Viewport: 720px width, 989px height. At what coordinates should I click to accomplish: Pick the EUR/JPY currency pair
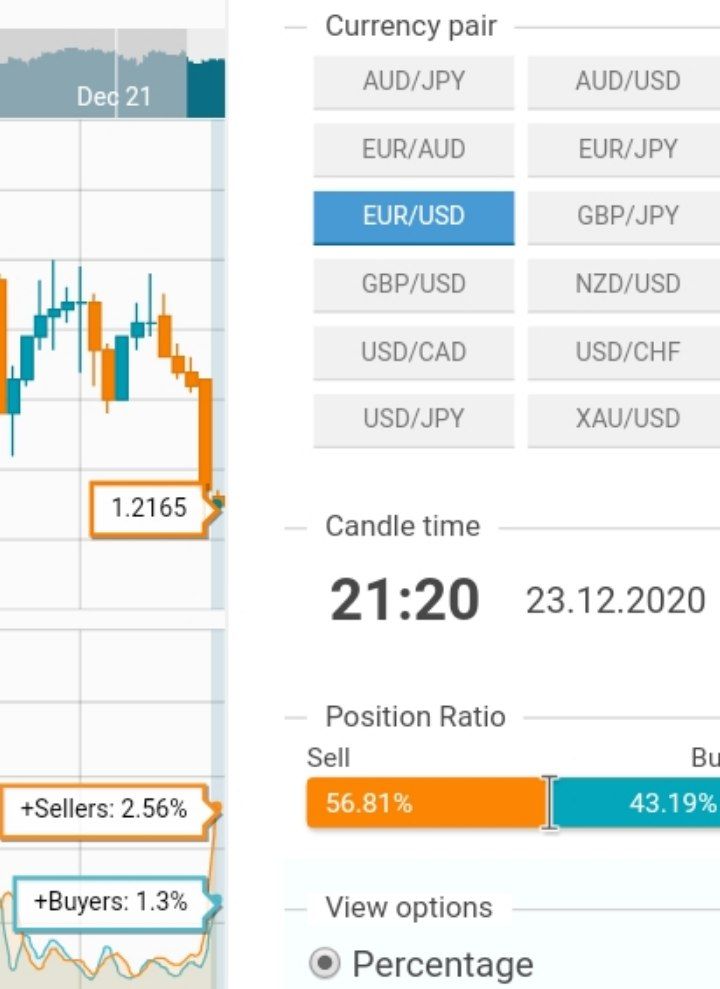[627, 149]
